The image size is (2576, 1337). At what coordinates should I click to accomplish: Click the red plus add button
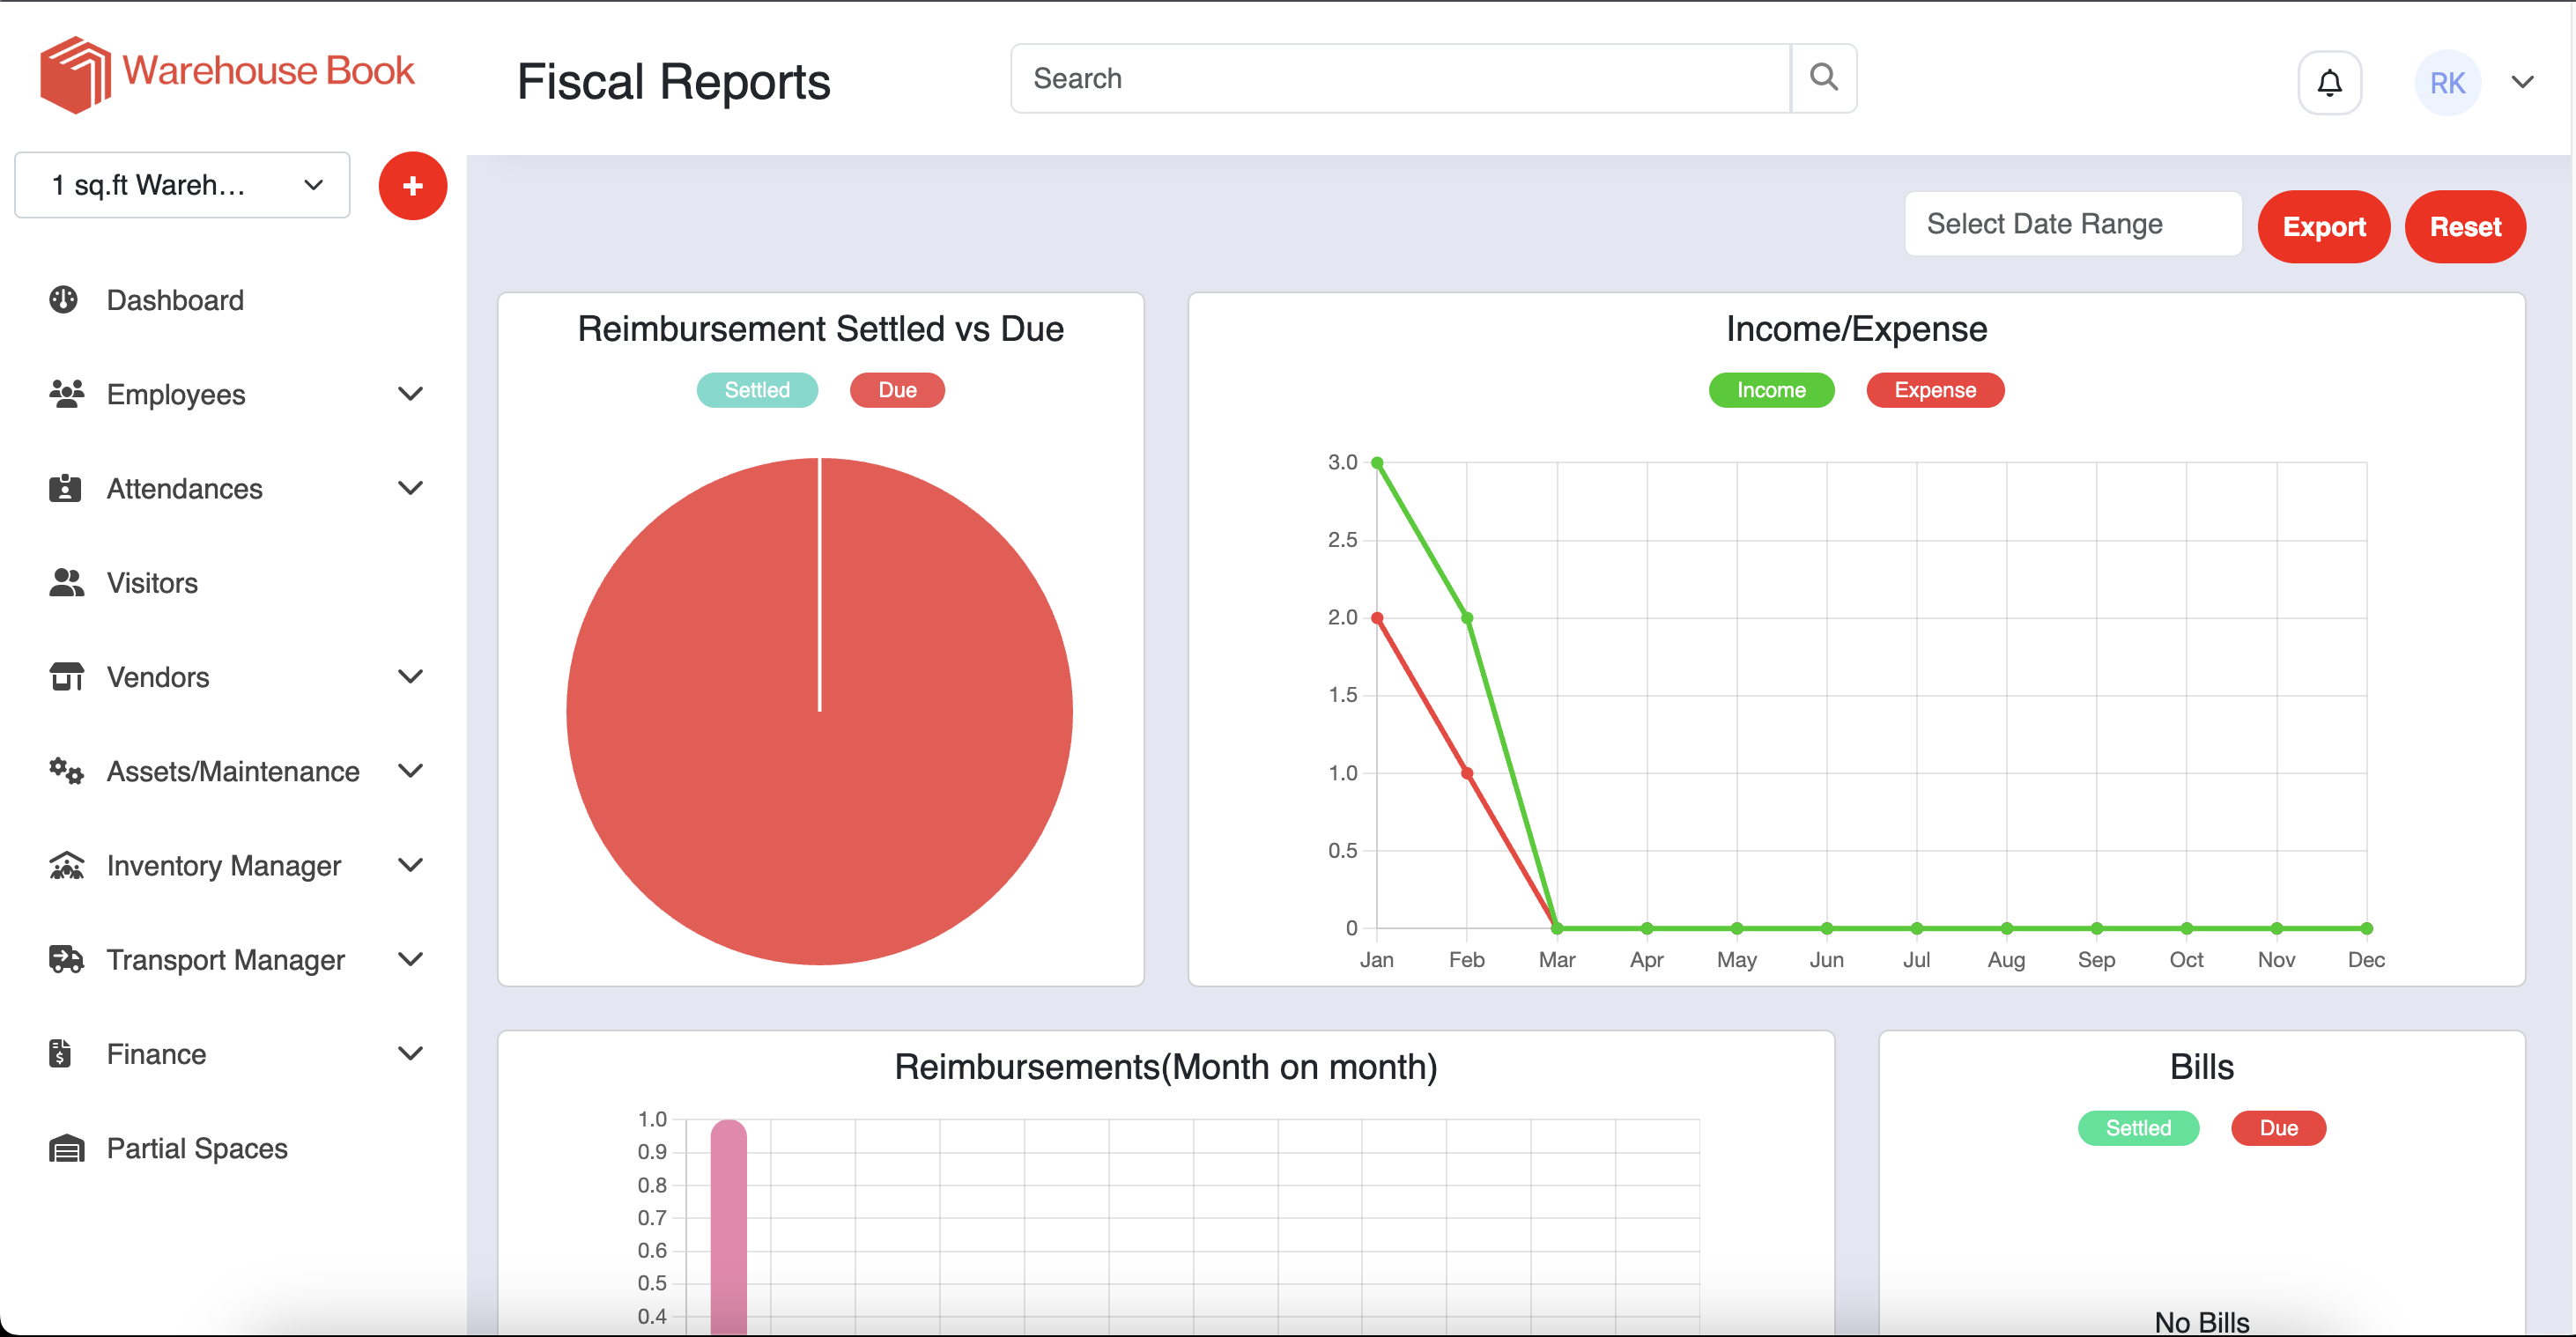point(412,186)
